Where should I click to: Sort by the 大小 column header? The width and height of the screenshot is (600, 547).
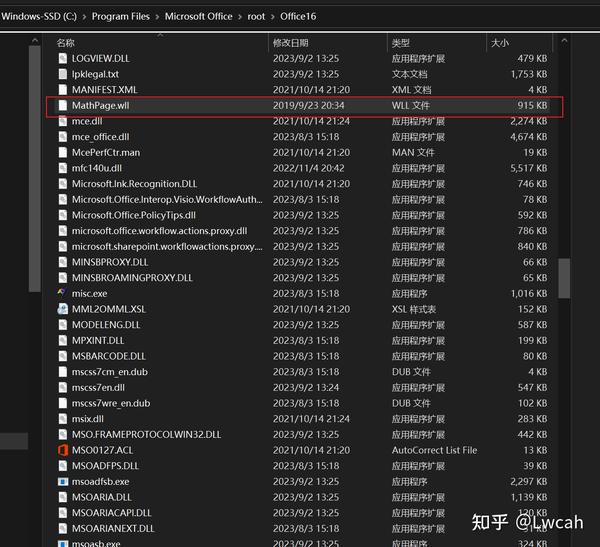click(x=500, y=43)
